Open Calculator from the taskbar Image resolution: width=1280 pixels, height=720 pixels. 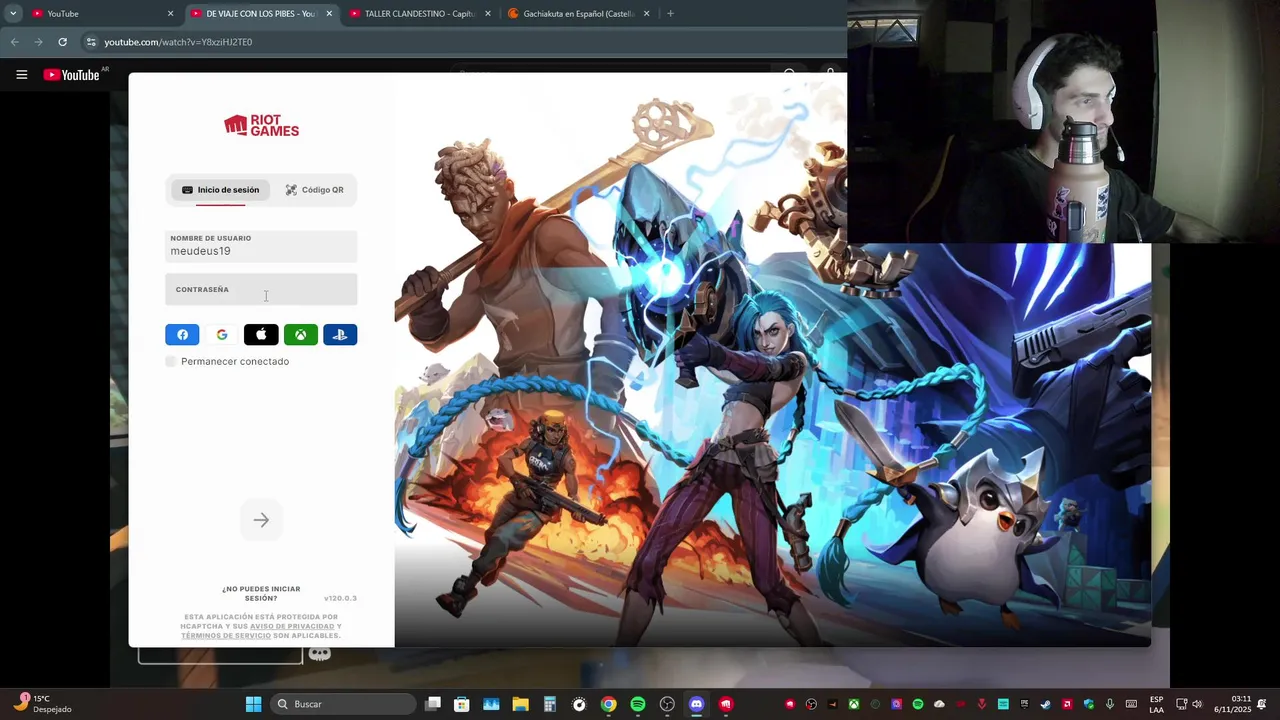click(x=549, y=704)
